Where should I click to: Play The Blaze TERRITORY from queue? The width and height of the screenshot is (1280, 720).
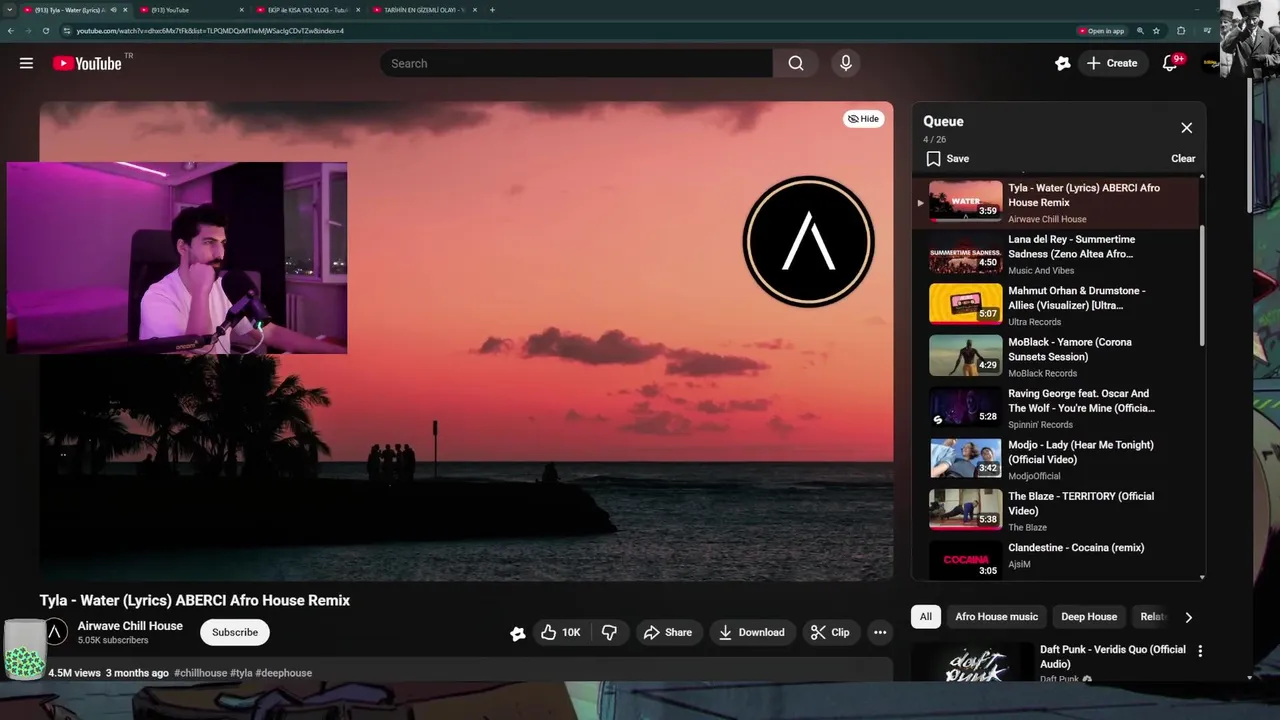(1058, 510)
